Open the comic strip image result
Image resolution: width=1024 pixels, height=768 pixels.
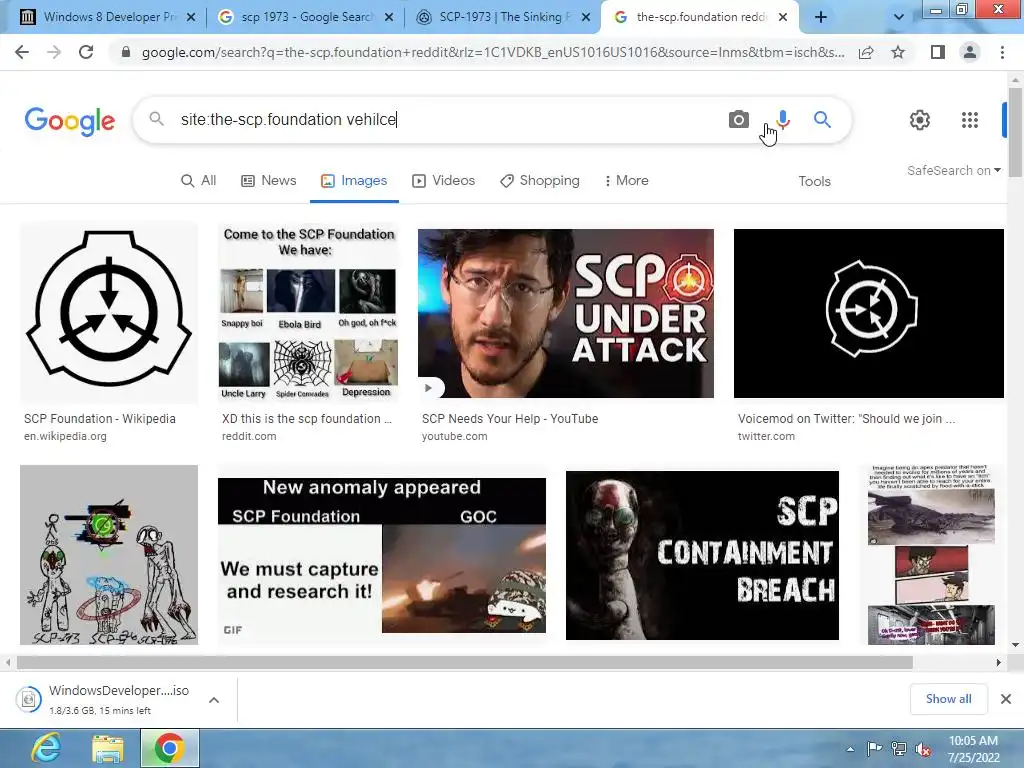[931, 554]
